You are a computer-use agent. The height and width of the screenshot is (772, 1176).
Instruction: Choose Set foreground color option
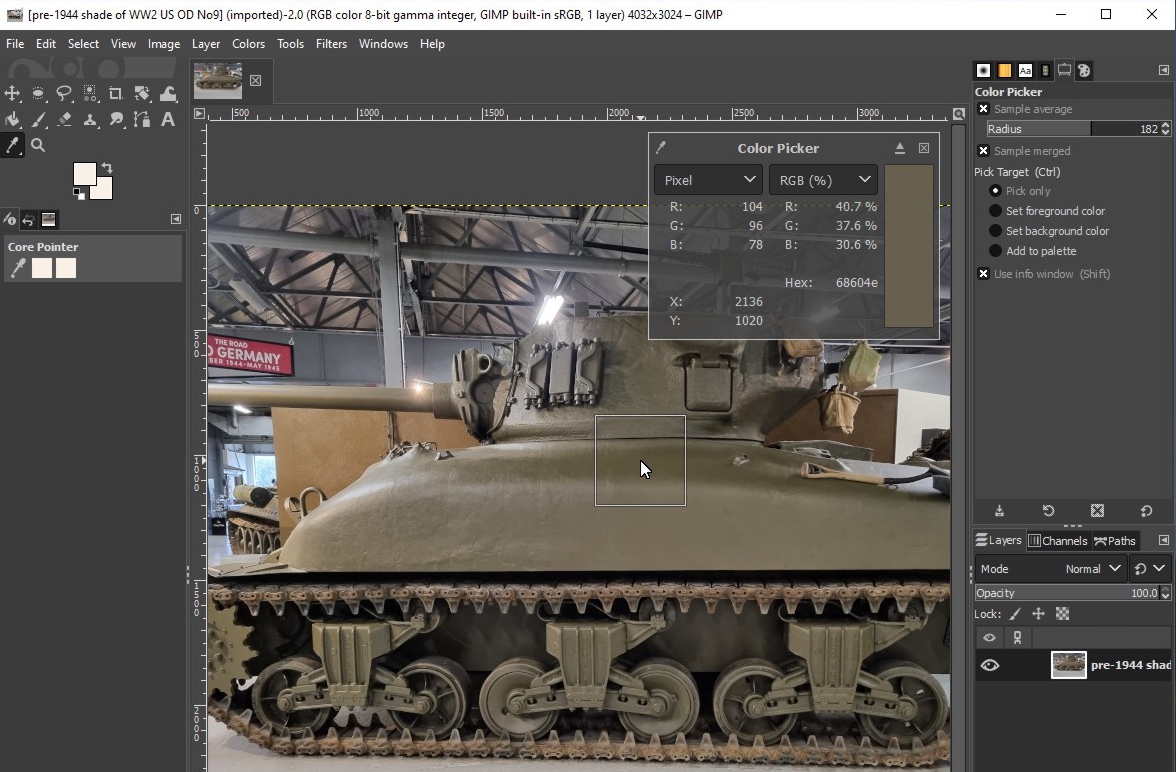point(995,211)
